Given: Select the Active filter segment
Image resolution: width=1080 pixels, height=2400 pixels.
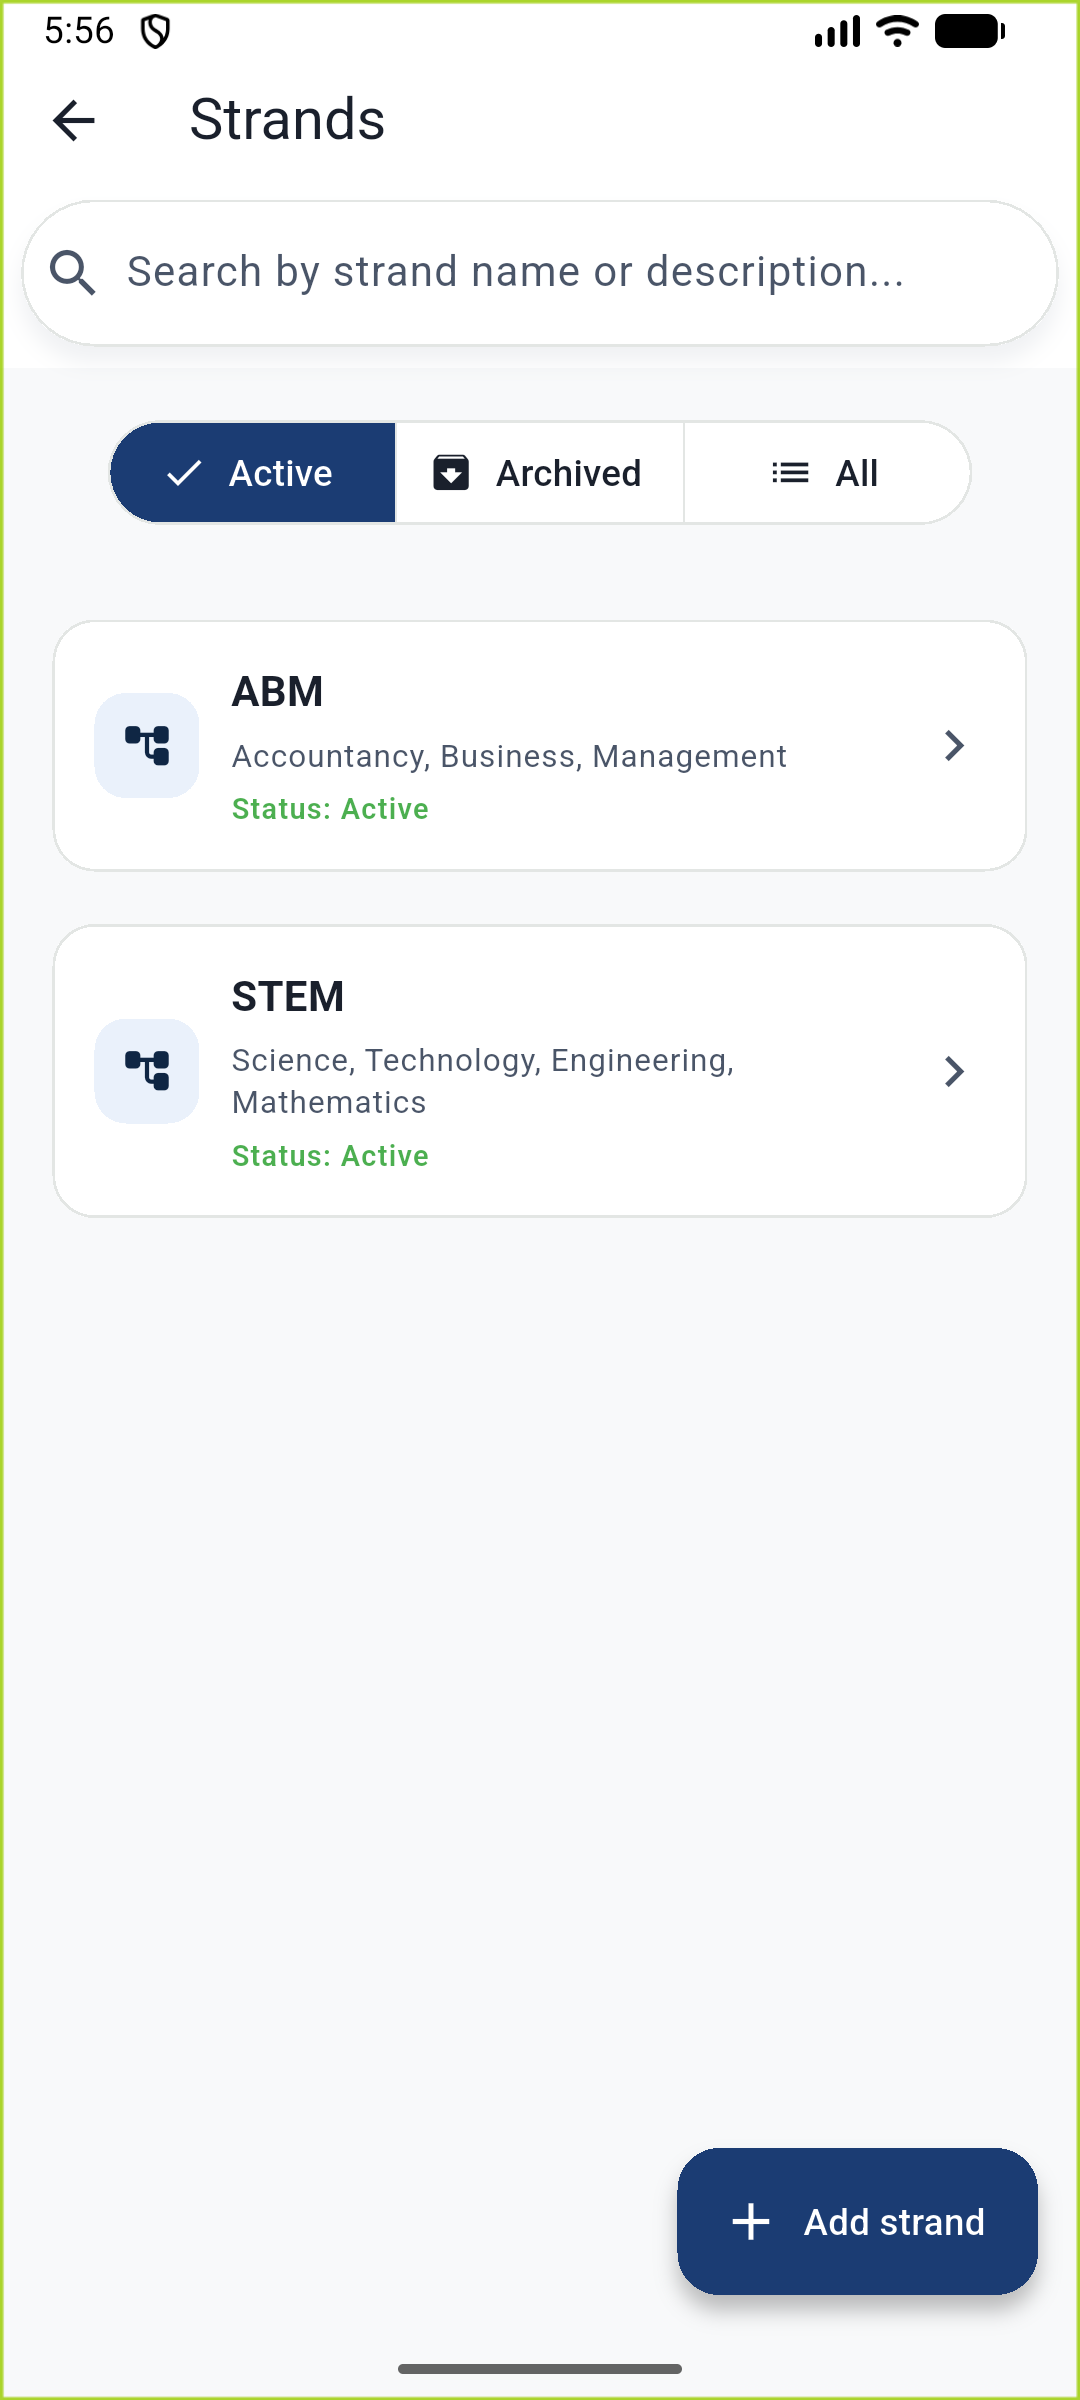Looking at the screenshot, I should [x=254, y=473].
